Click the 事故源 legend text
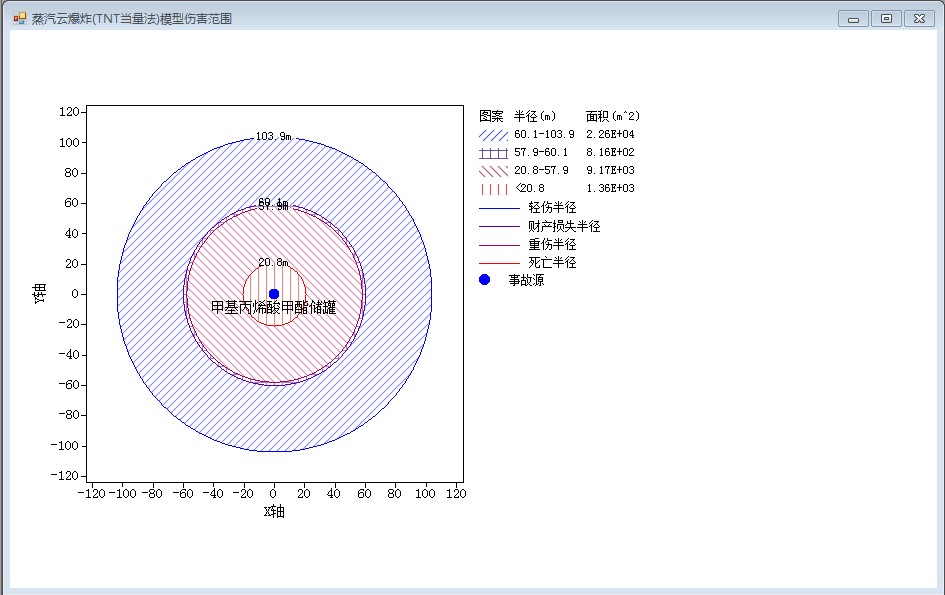Image resolution: width=945 pixels, height=595 pixels. (x=526, y=280)
